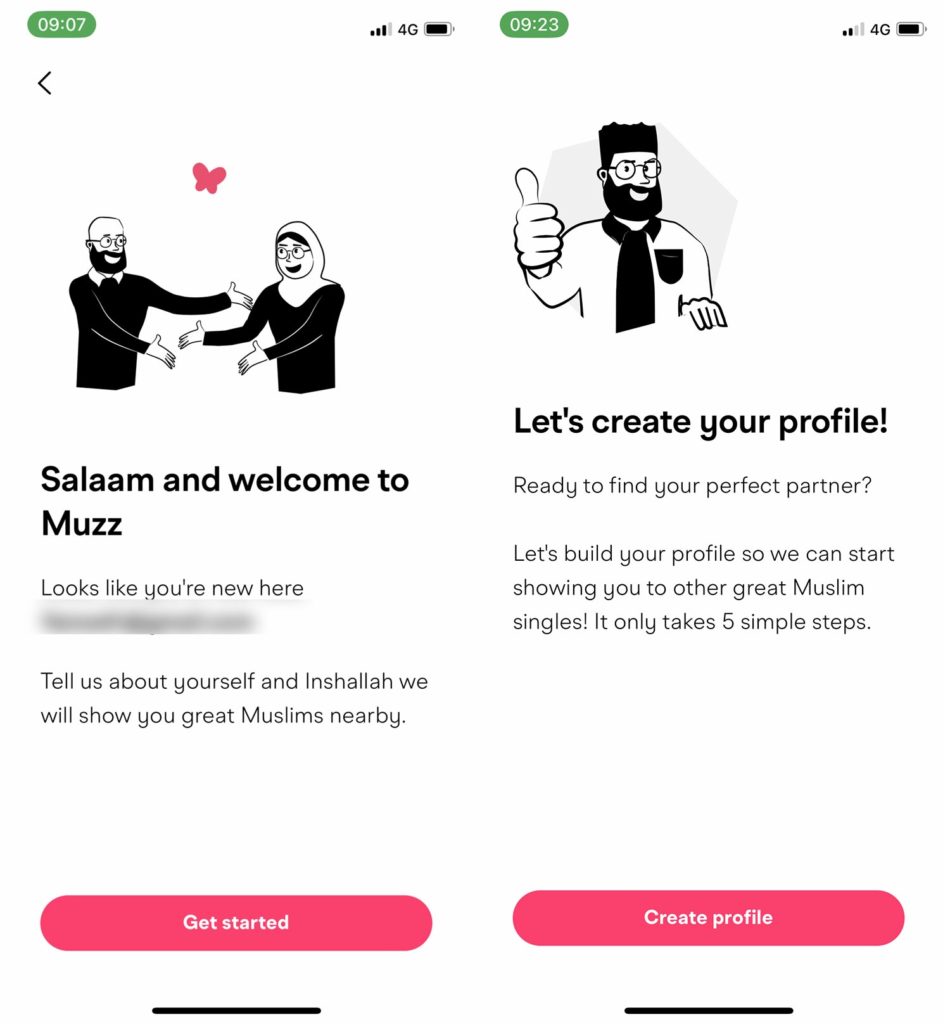Tap the Let's create your profile heading
The image size is (950, 1024).
click(701, 422)
